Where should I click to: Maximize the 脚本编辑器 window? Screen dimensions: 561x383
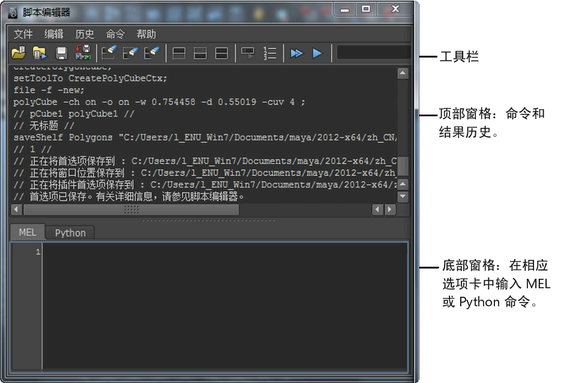[x=366, y=9]
